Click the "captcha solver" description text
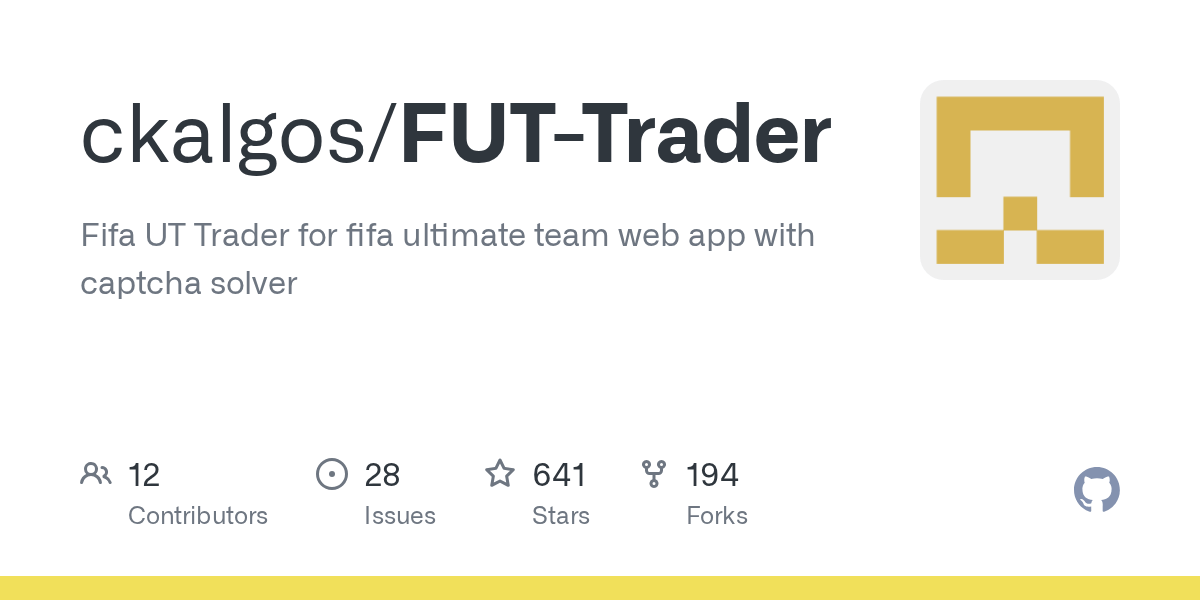Viewport: 1200px width, 600px height. 188,283
